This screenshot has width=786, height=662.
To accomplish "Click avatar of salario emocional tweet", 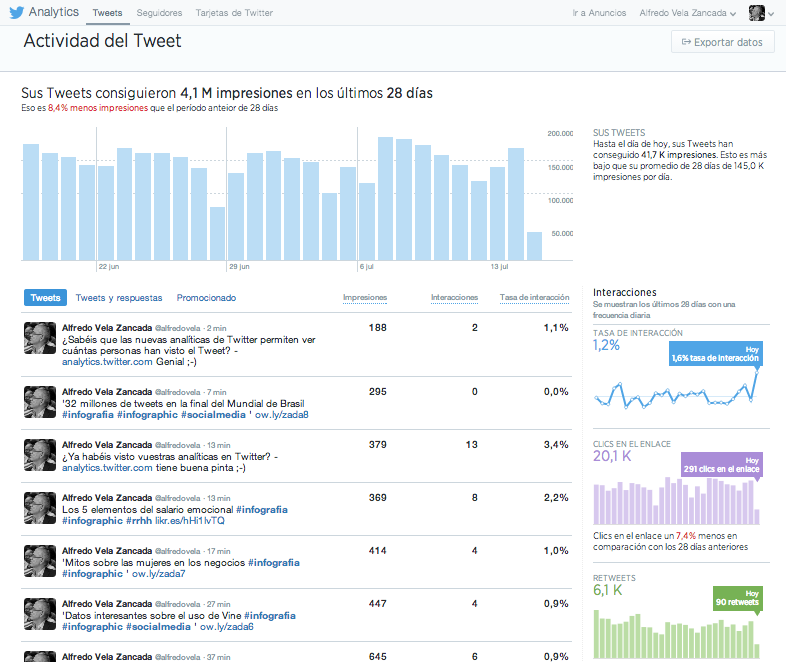I will pos(40,508).
